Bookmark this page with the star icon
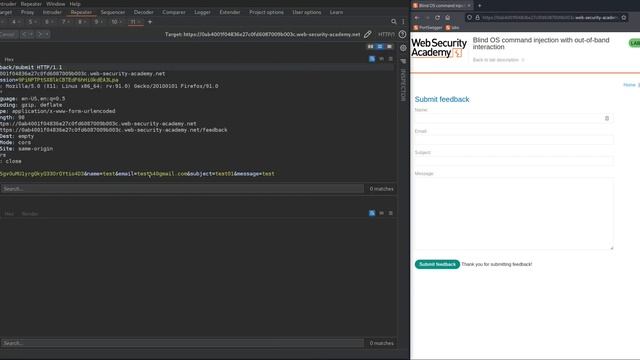The image size is (640, 360). [624, 18]
